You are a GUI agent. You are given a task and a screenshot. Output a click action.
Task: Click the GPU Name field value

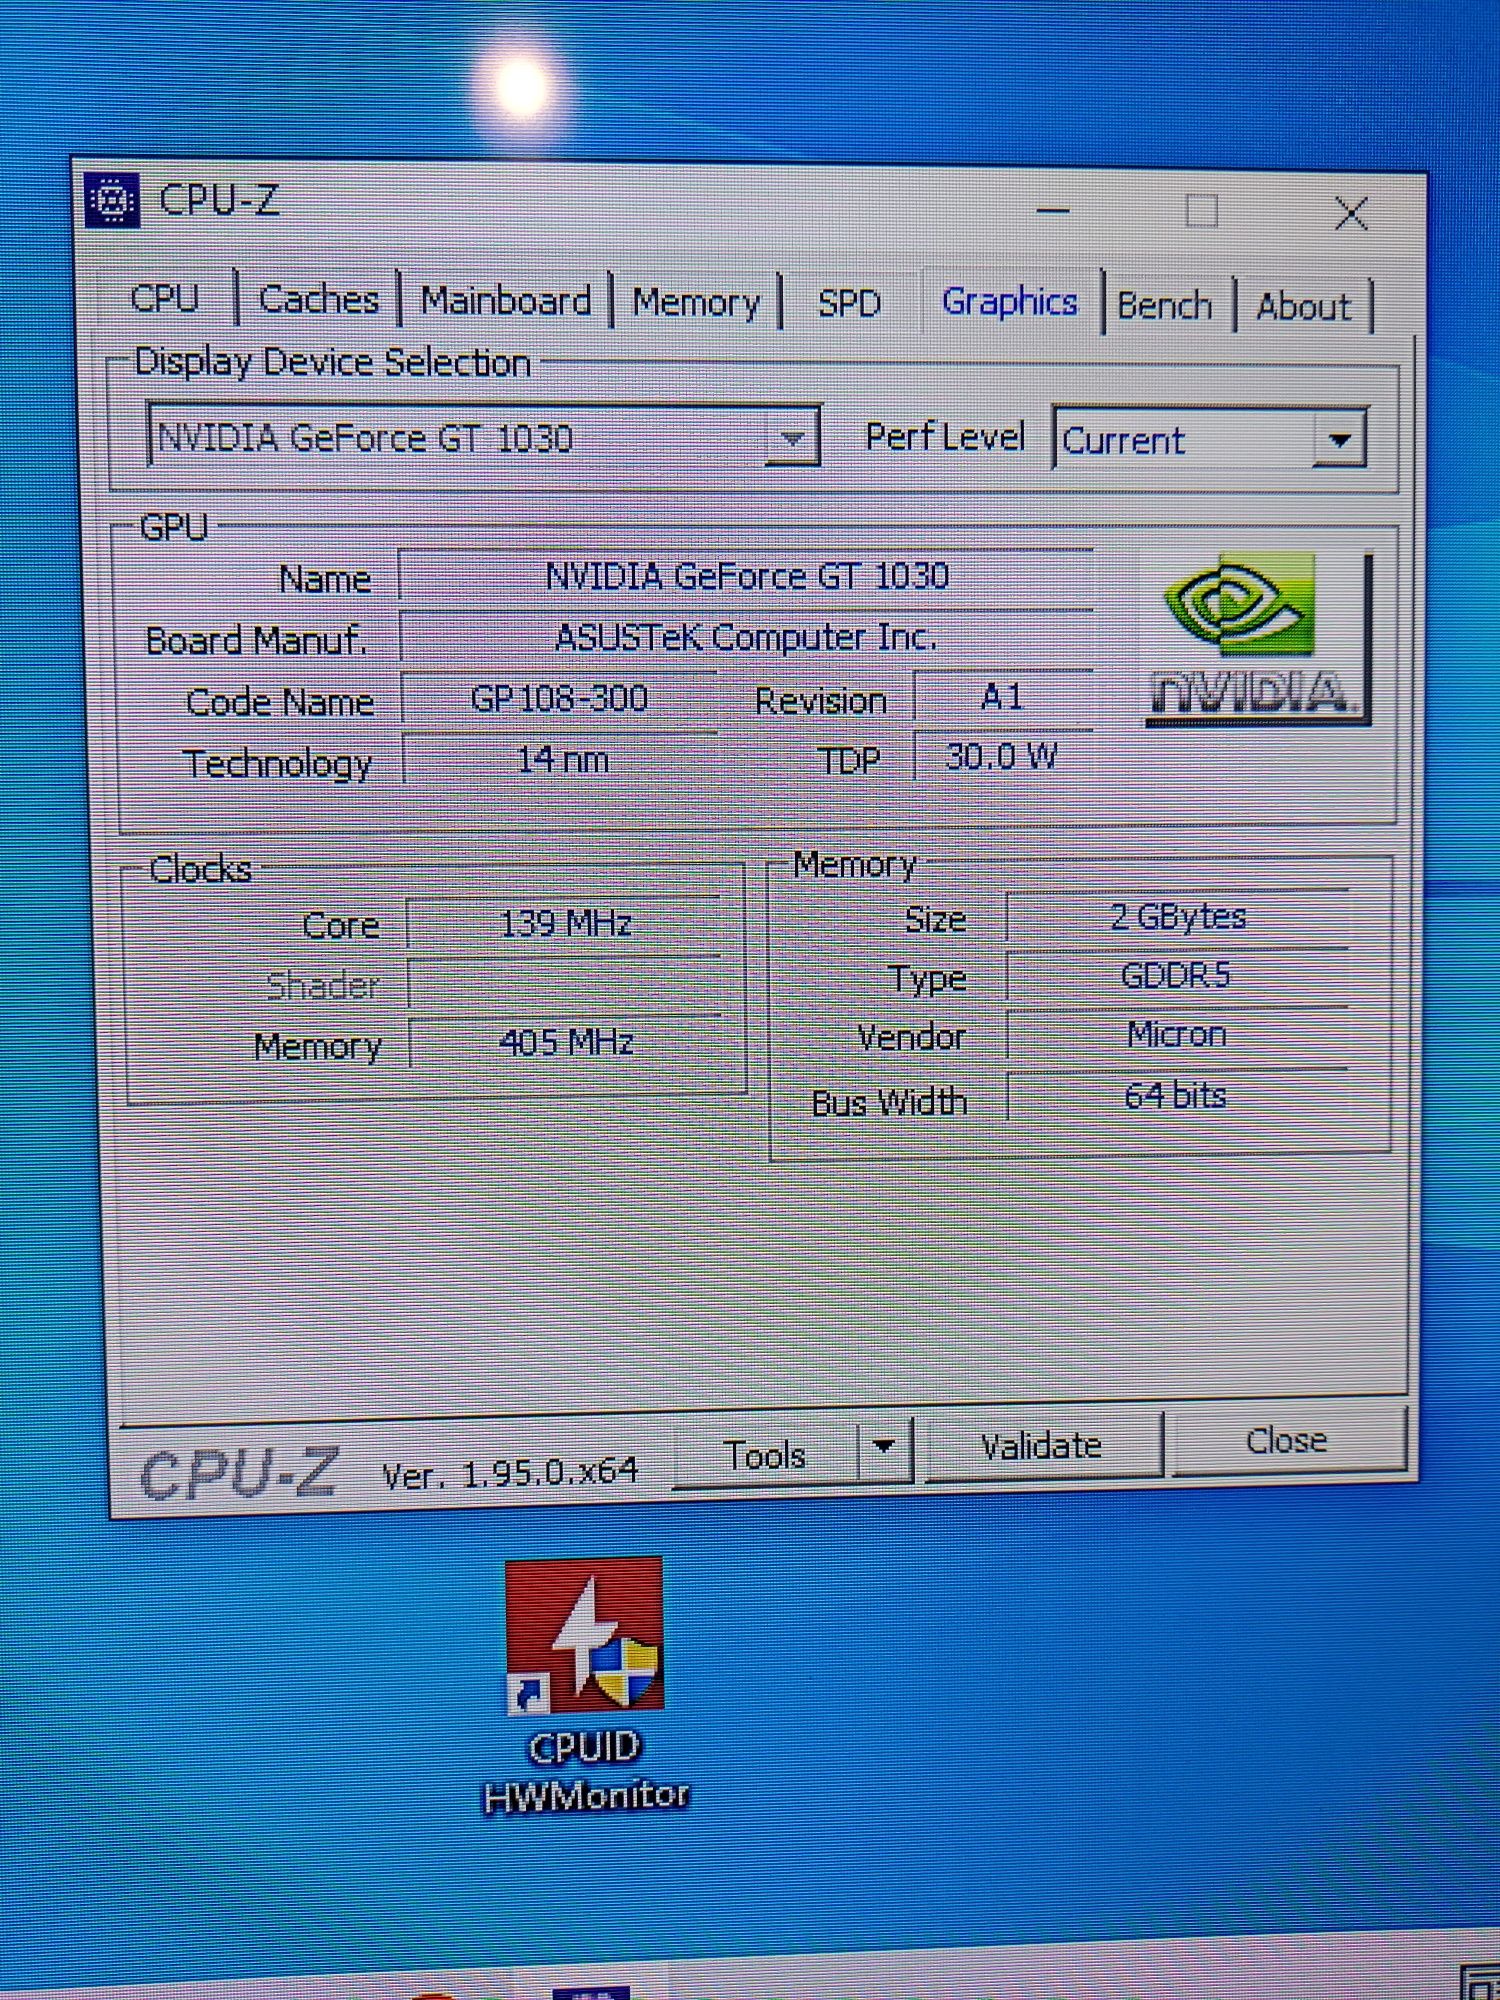(746, 576)
